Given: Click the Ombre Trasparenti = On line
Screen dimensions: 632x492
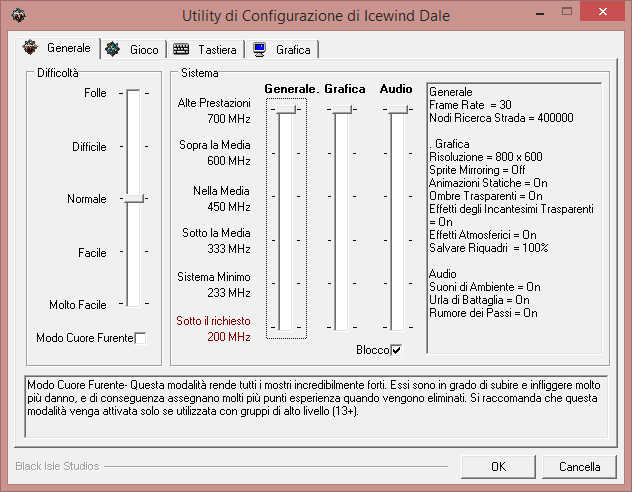Looking at the screenshot, I should click(486, 196).
